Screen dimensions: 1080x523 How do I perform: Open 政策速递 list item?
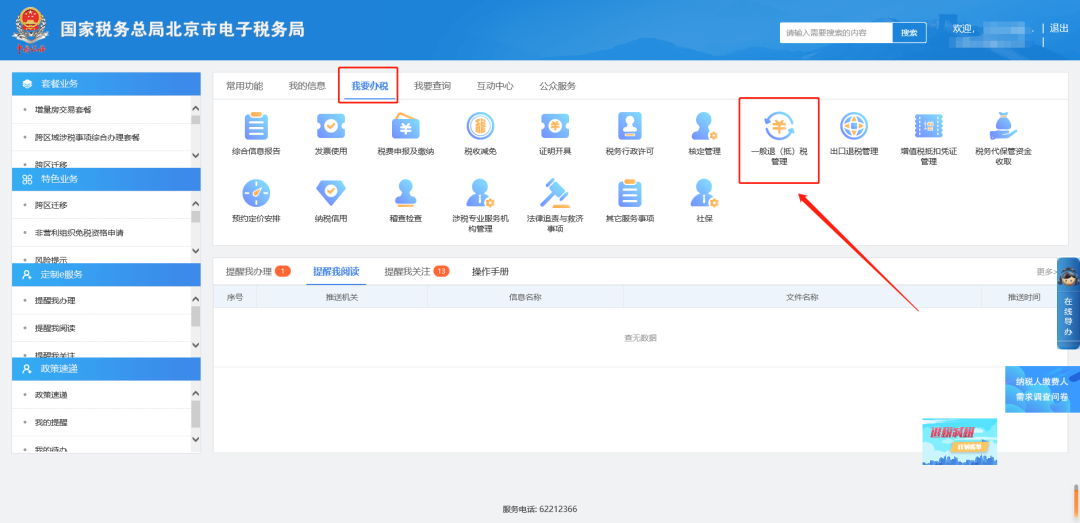[51, 395]
